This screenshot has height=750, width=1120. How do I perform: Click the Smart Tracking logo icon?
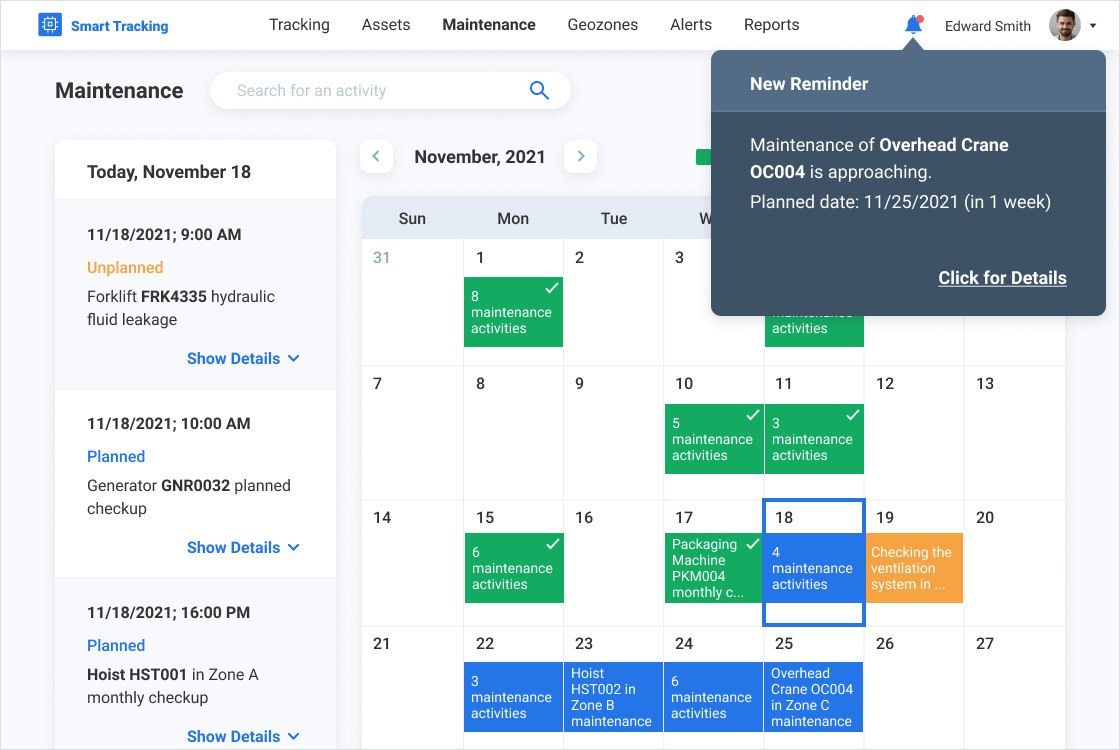[50, 25]
